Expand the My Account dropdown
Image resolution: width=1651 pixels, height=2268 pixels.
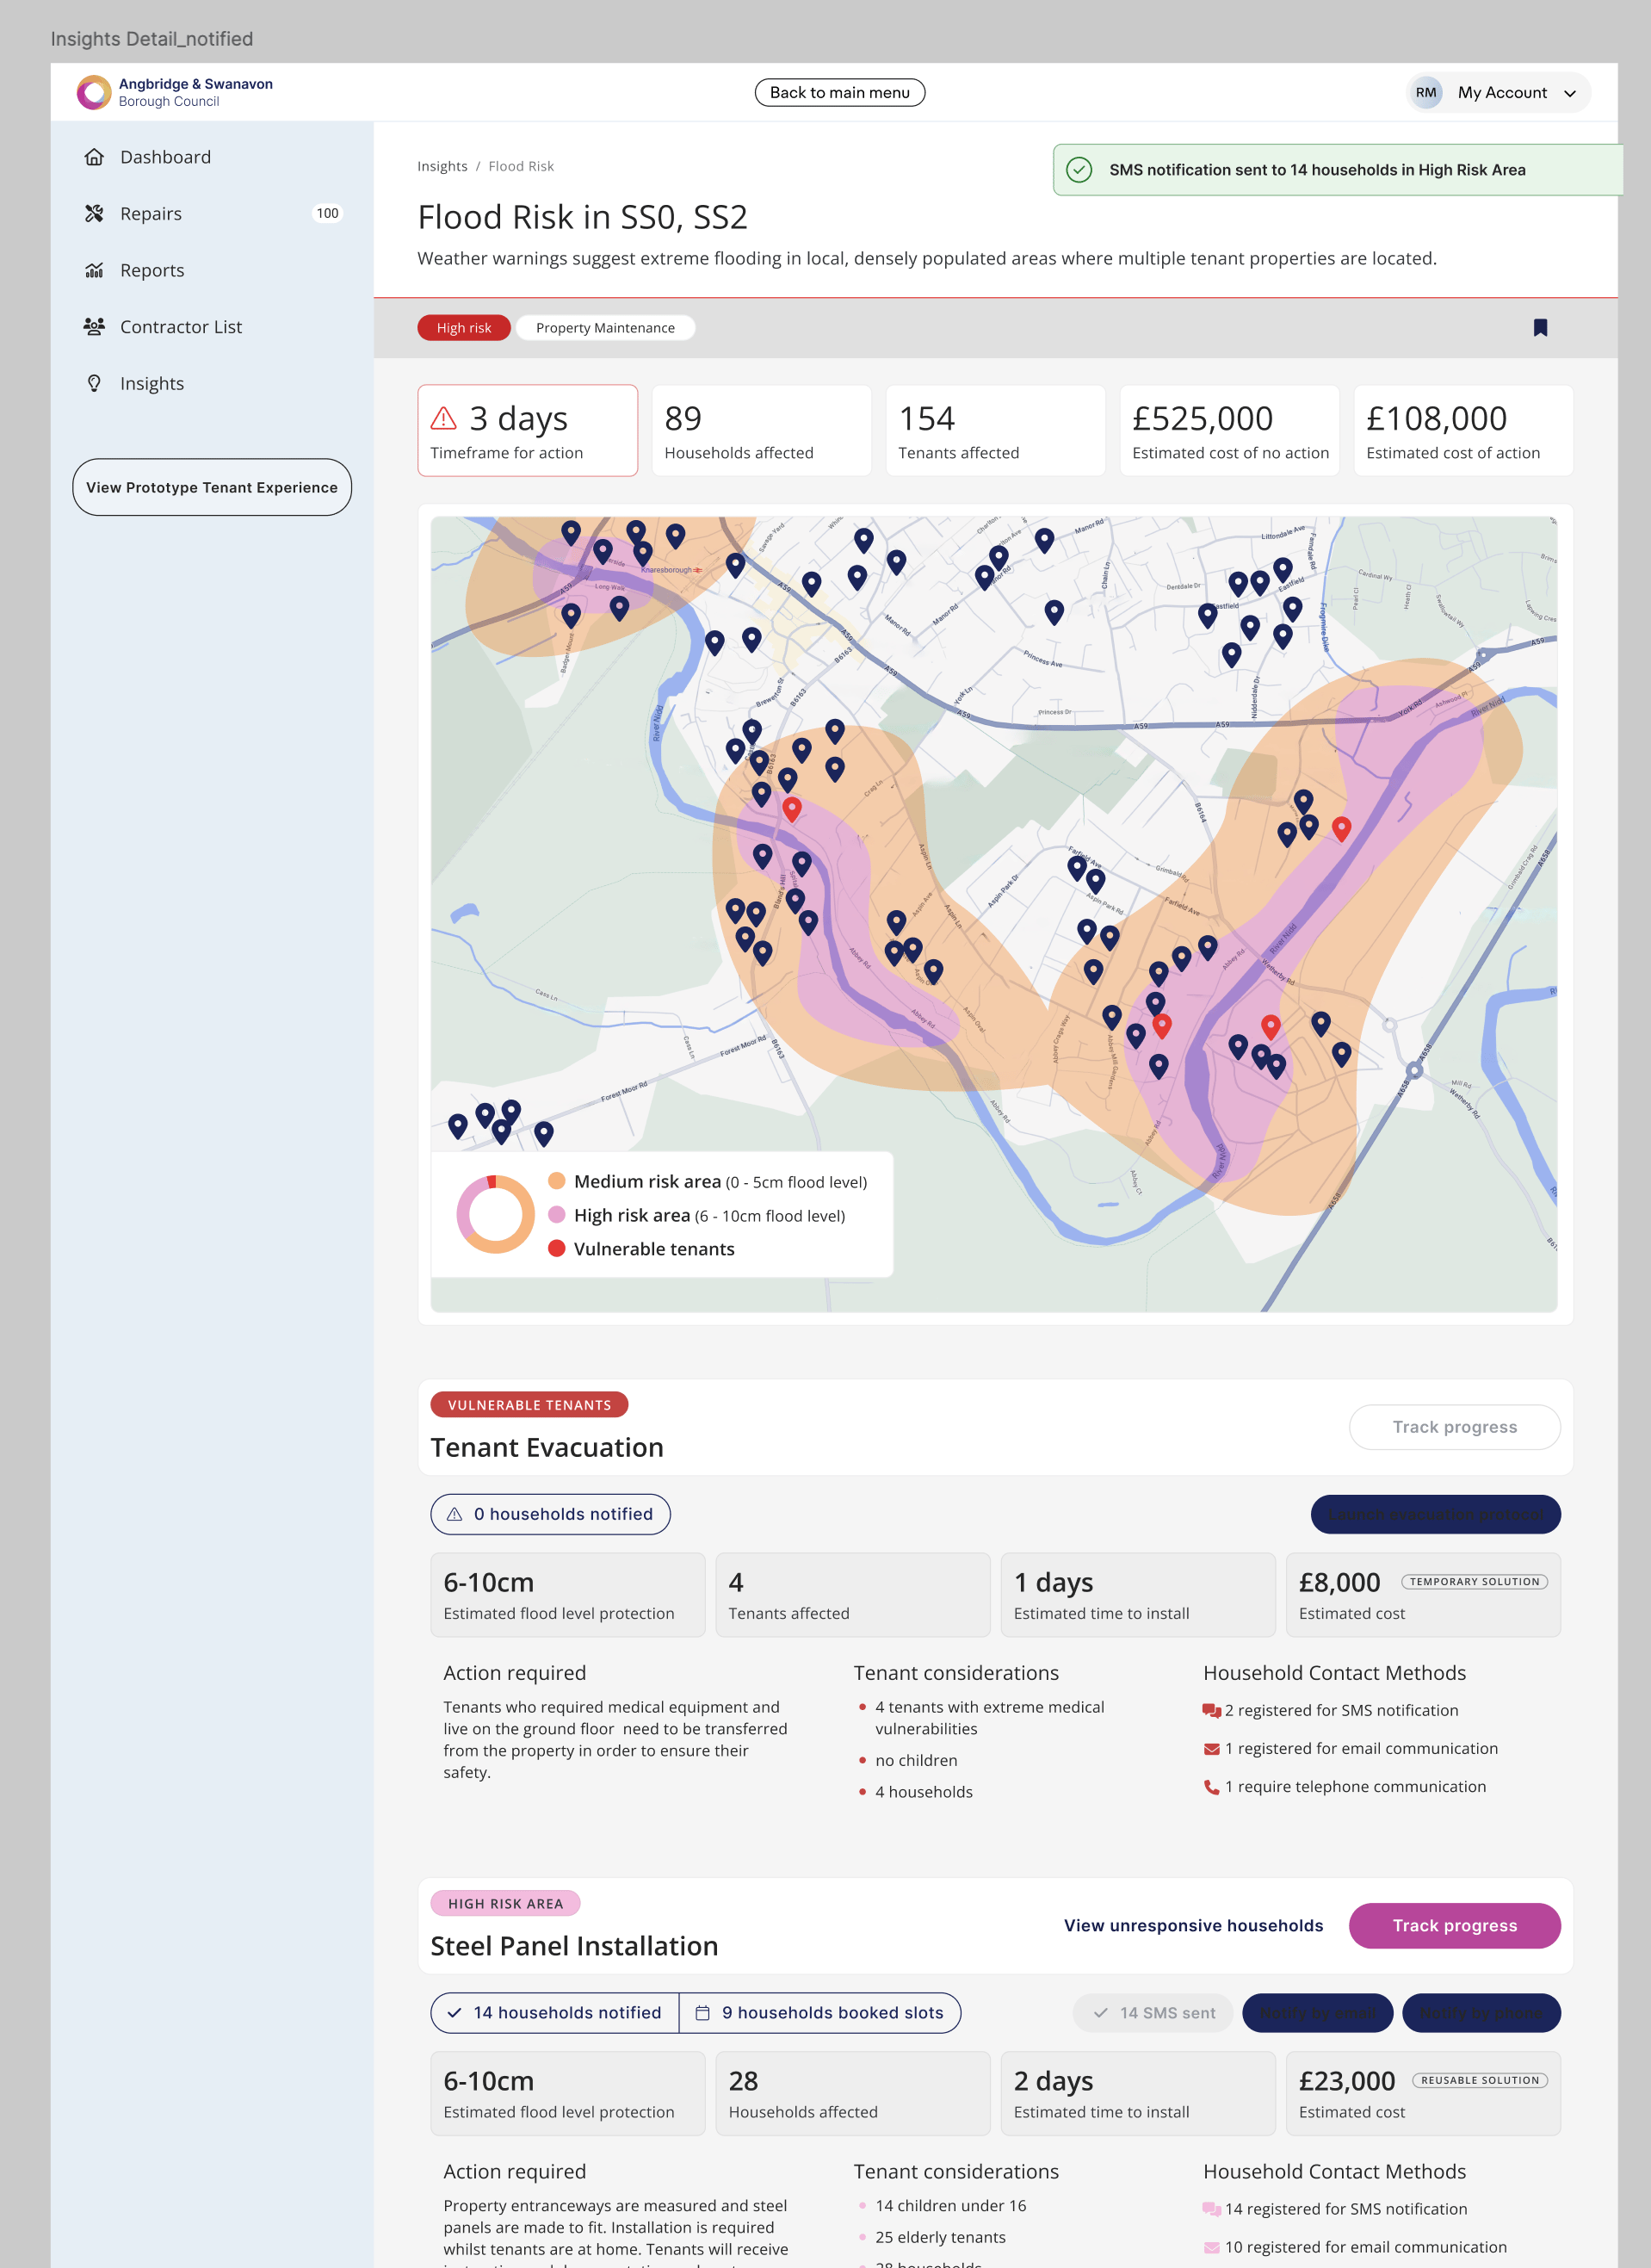click(1570, 93)
